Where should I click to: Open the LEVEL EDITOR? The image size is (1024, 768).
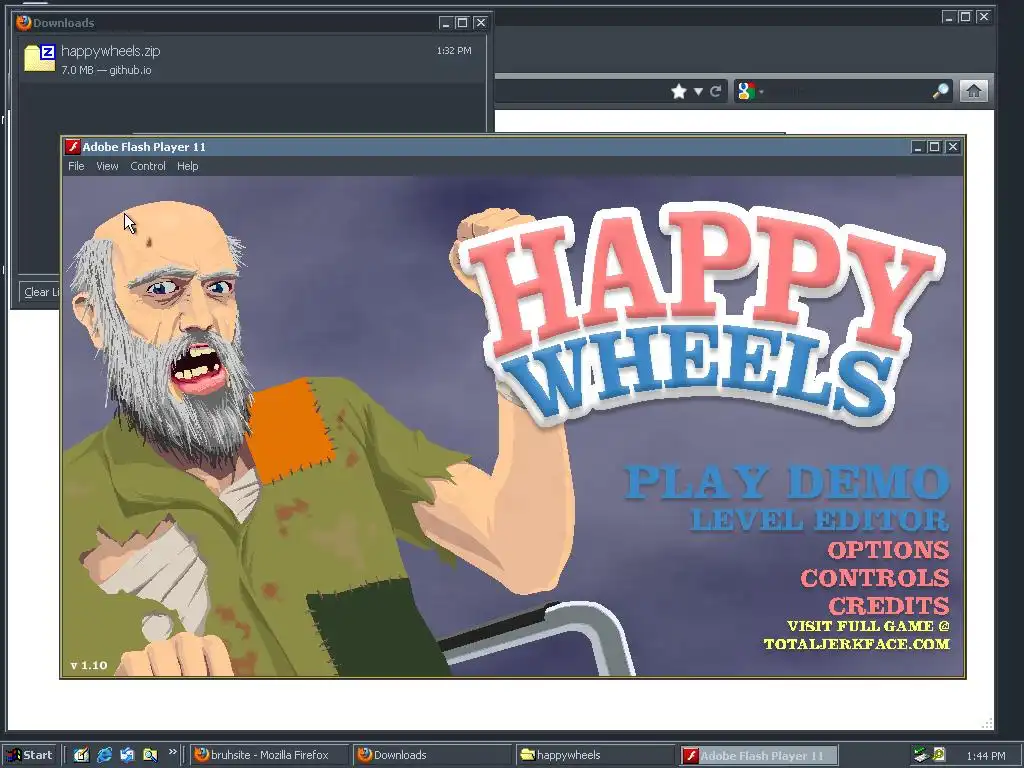[820, 520]
